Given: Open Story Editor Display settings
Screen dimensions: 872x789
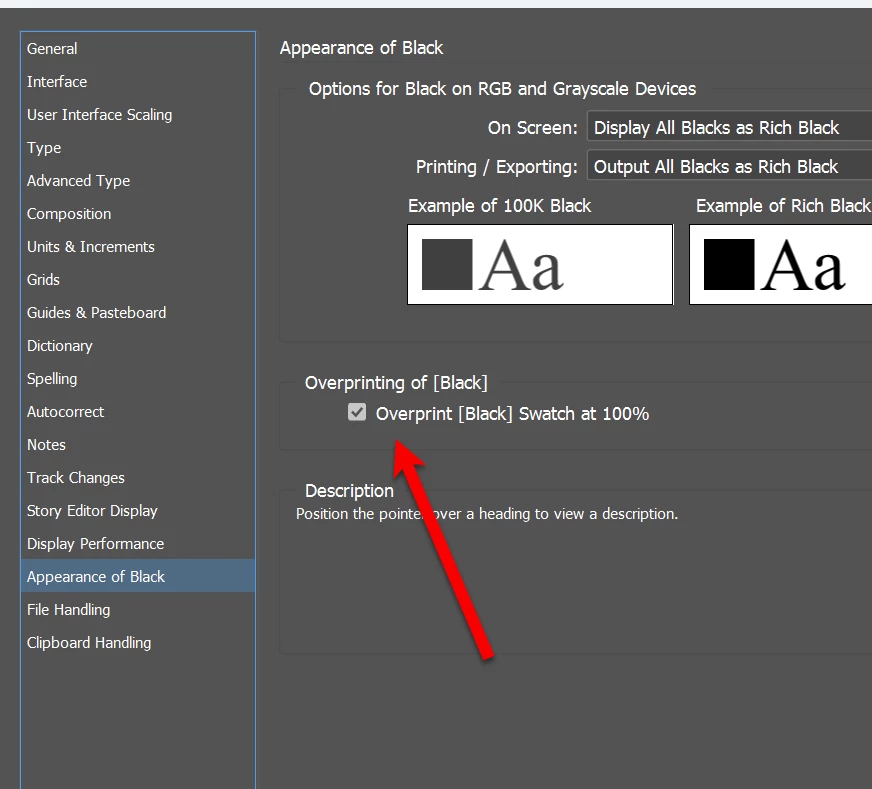Looking at the screenshot, I should click(x=138, y=510).
